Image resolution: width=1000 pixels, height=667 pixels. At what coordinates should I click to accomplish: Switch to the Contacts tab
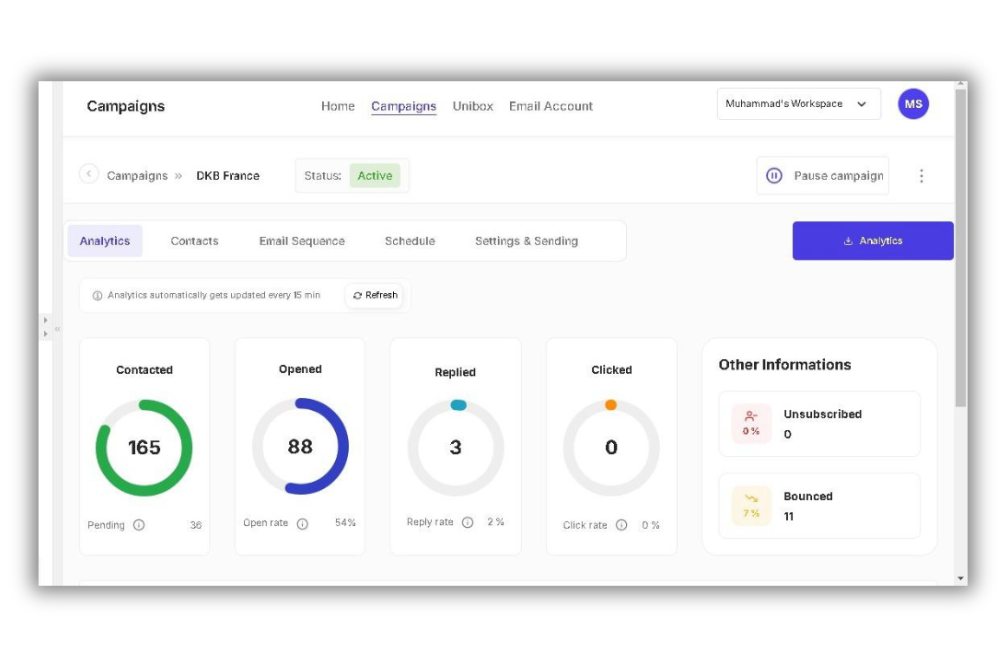(x=194, y=241)
